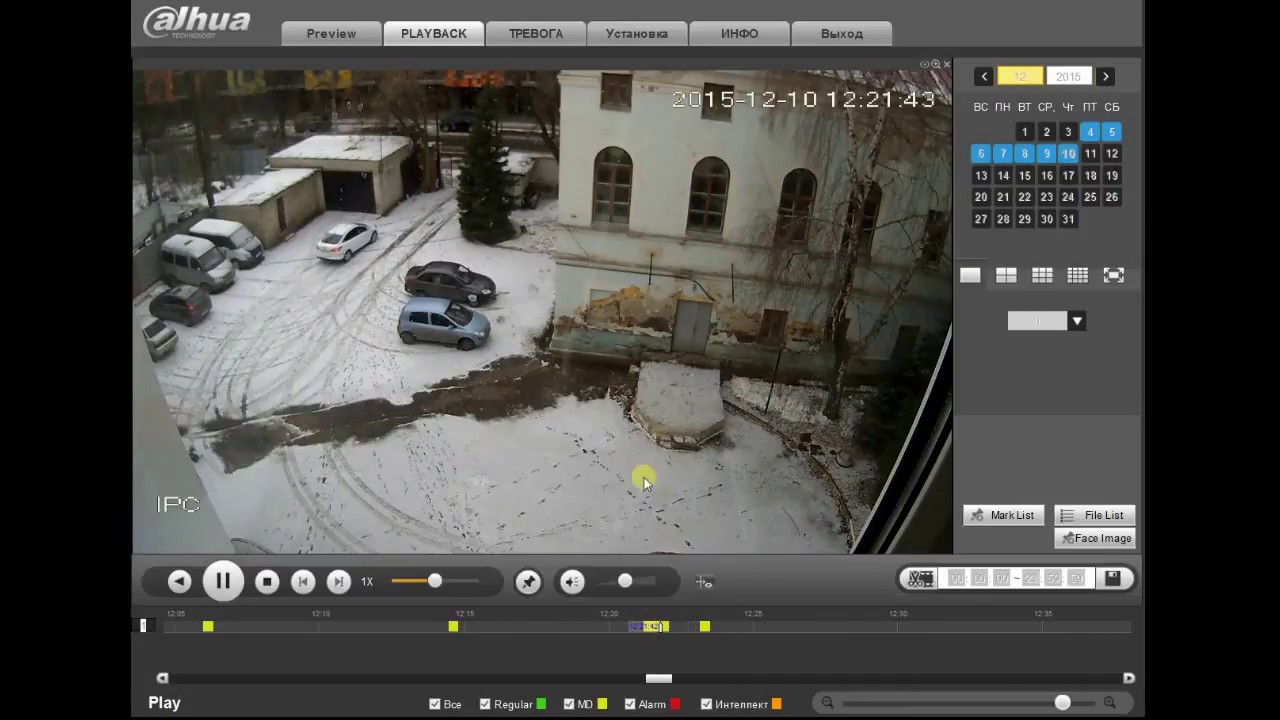The width and height of the screenshot is (1280, 720).
Task: Select December 5 in calendar
Action: 1111,131
